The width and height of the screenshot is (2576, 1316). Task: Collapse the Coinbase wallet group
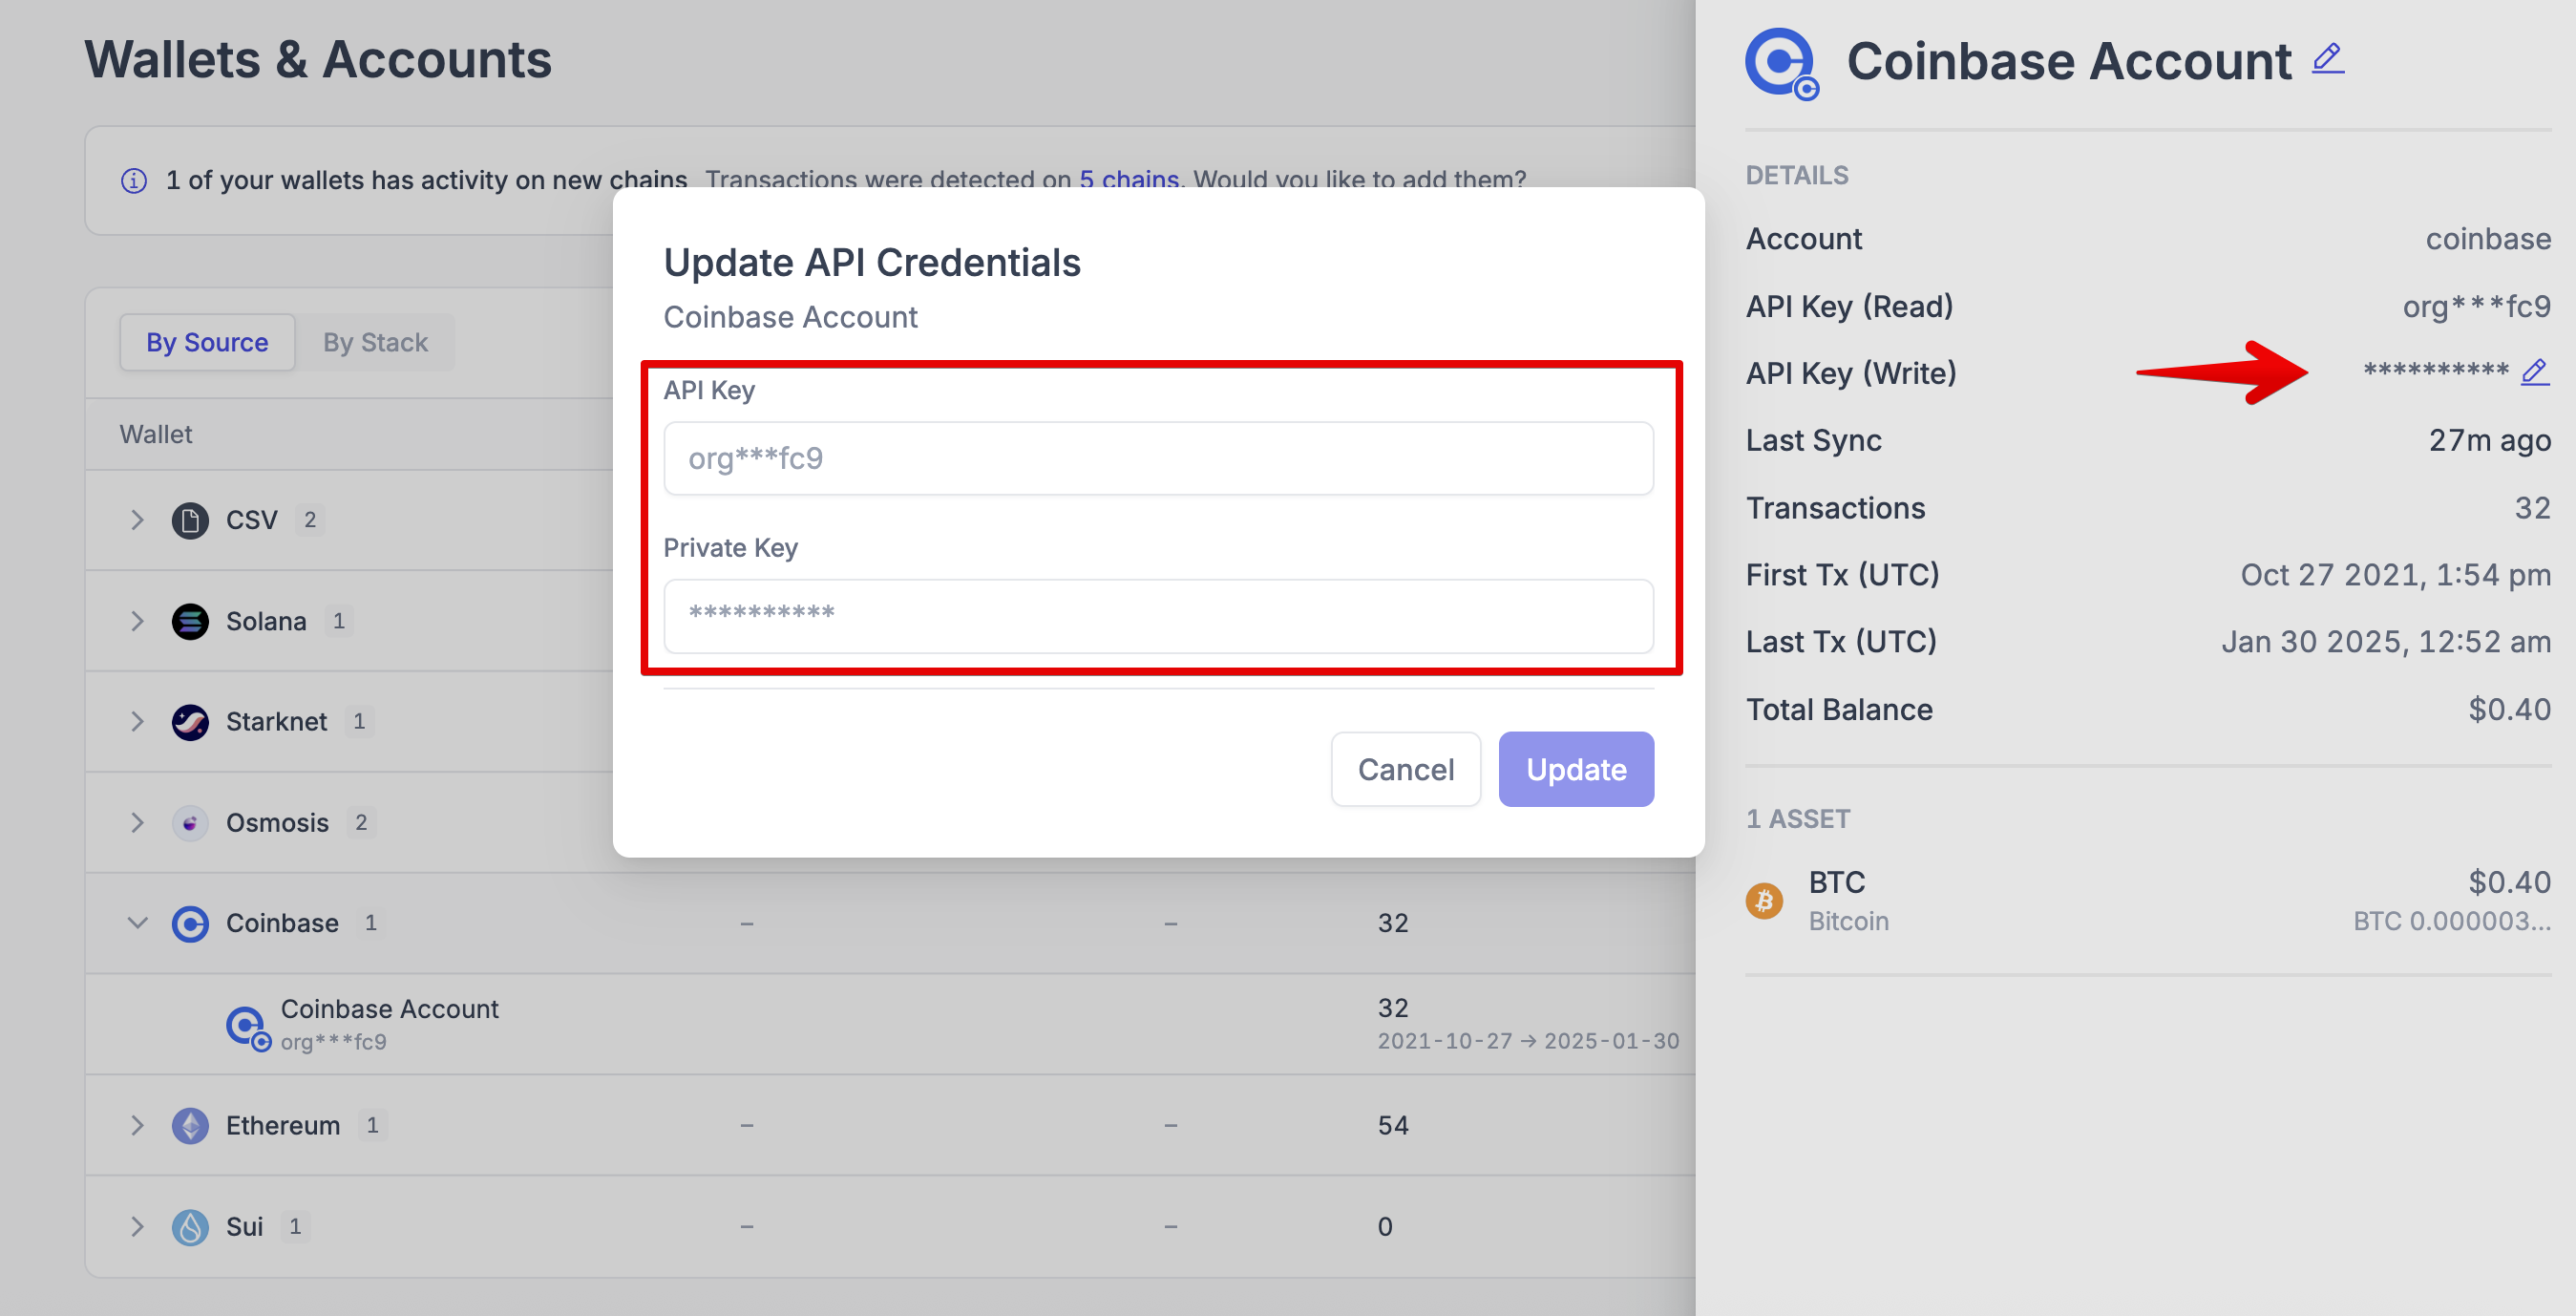click(x=137, y=922)
